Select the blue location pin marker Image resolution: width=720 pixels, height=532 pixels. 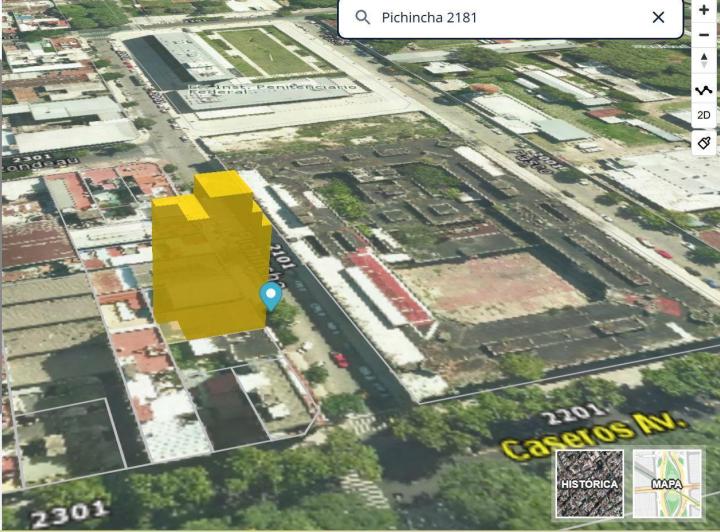click(x=271, y=297)
